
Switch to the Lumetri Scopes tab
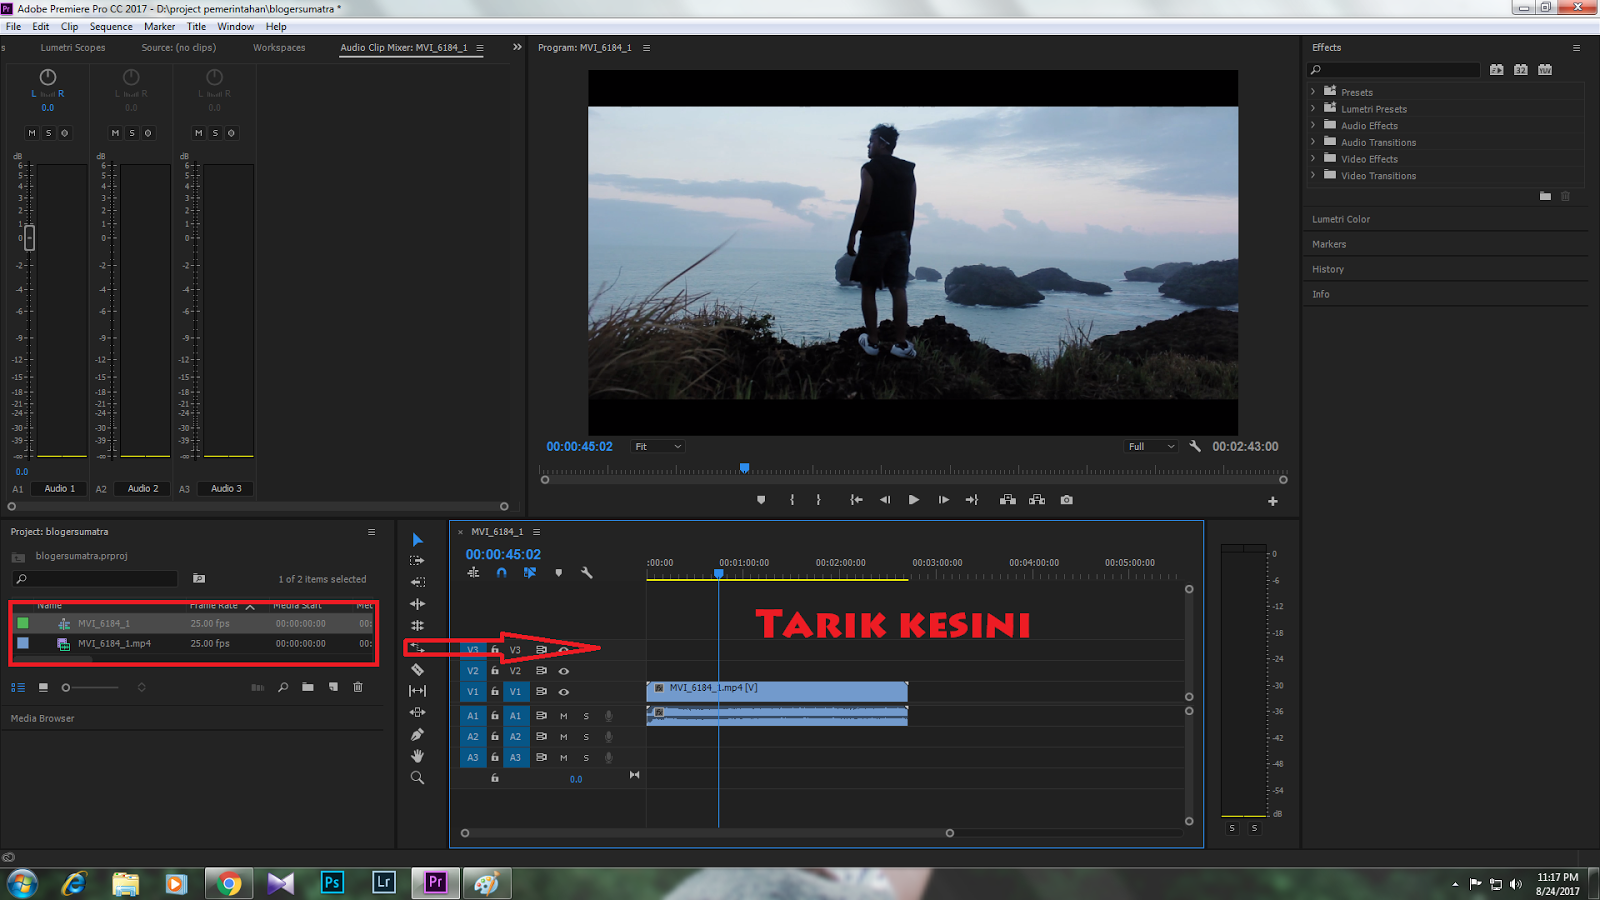click(x=73, y=48)
